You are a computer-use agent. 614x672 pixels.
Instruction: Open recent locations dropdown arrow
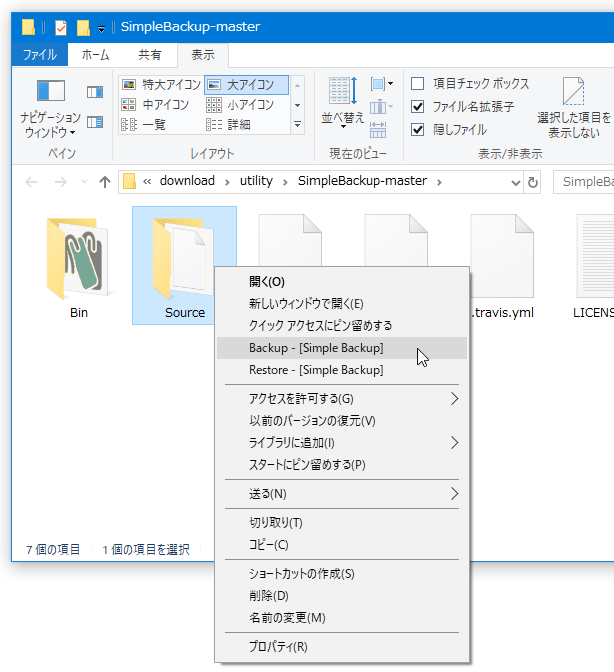click(x=84, y=182)
